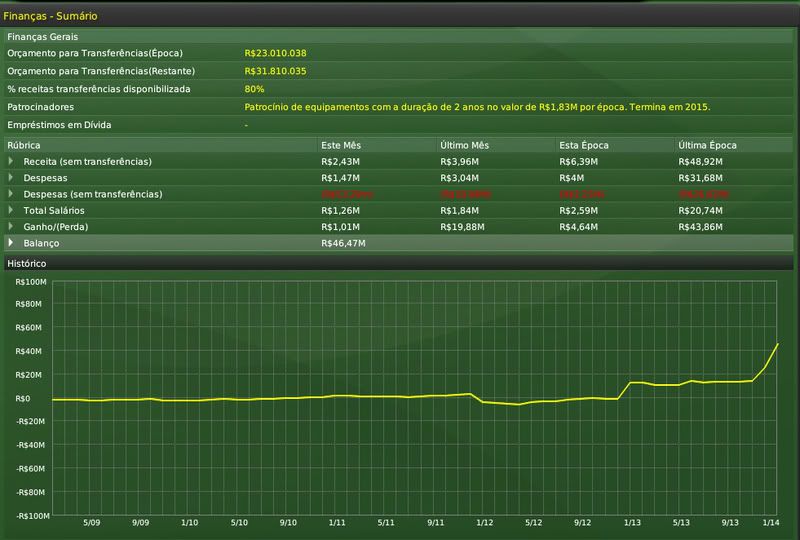Expand the Despesas row triangle
Viewport: 800px width, 540px height.
coord(12,177)
